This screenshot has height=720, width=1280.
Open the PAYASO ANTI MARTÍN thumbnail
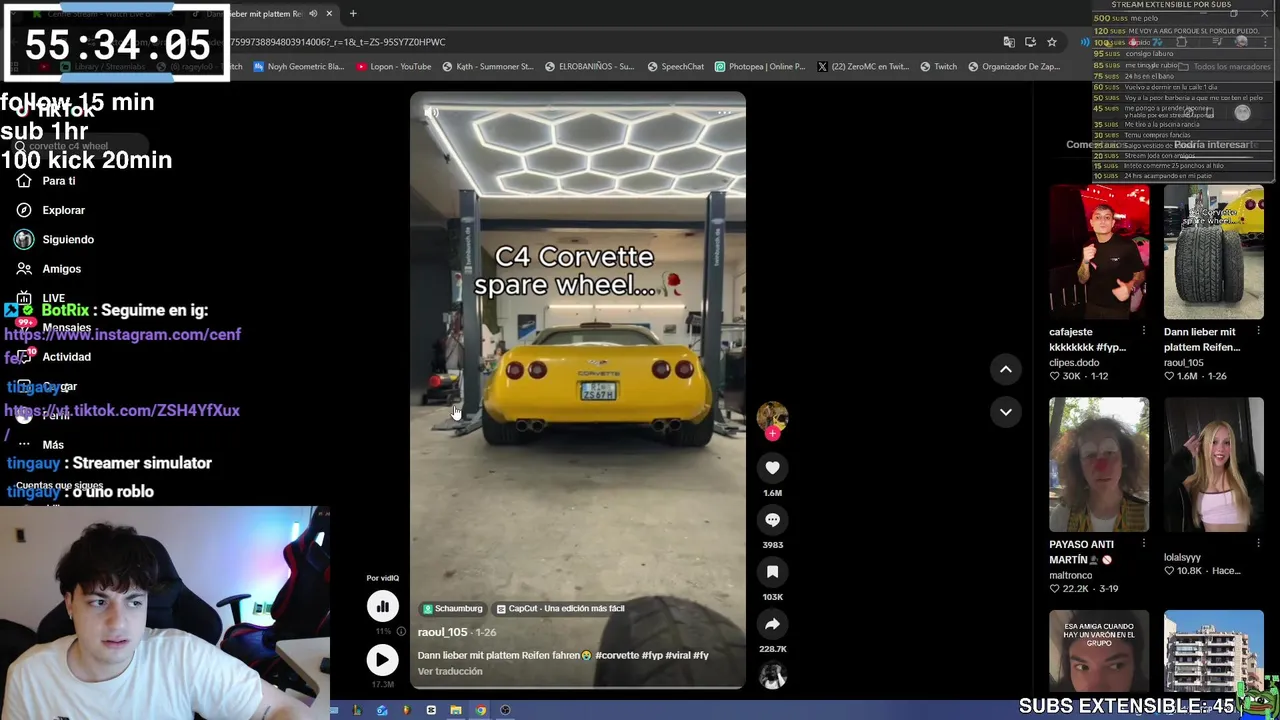click(x=1099, y=465)
